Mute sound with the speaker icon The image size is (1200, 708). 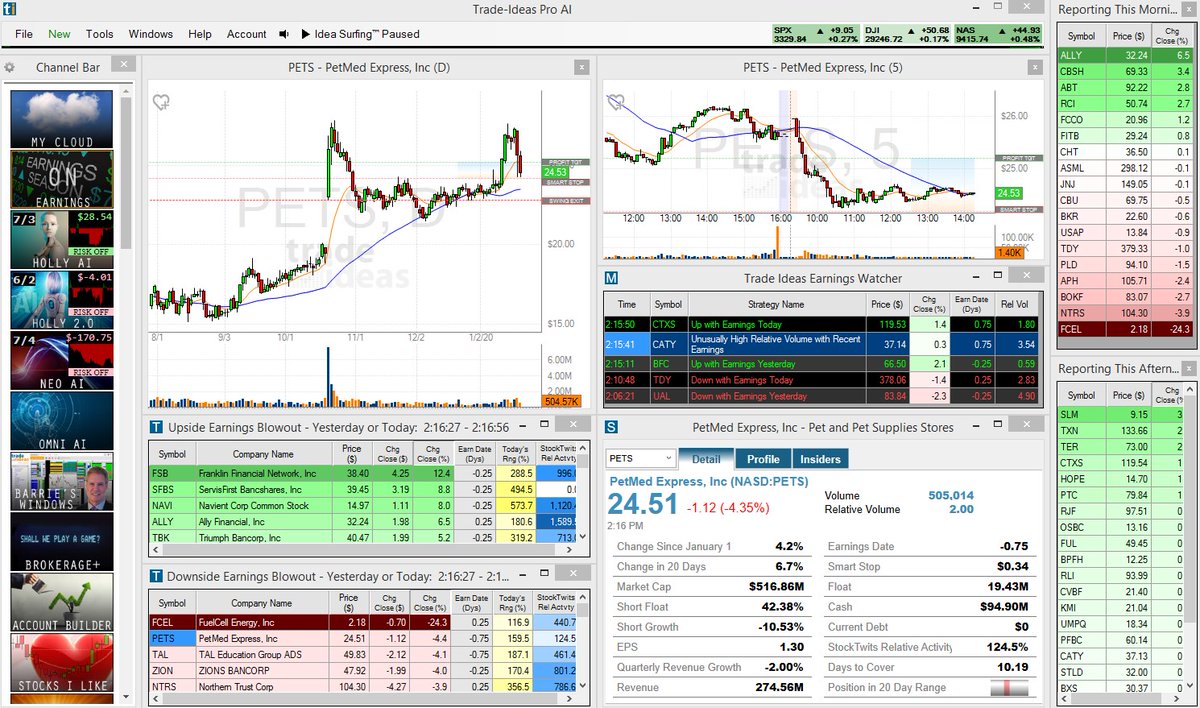[x=284, y=34]
